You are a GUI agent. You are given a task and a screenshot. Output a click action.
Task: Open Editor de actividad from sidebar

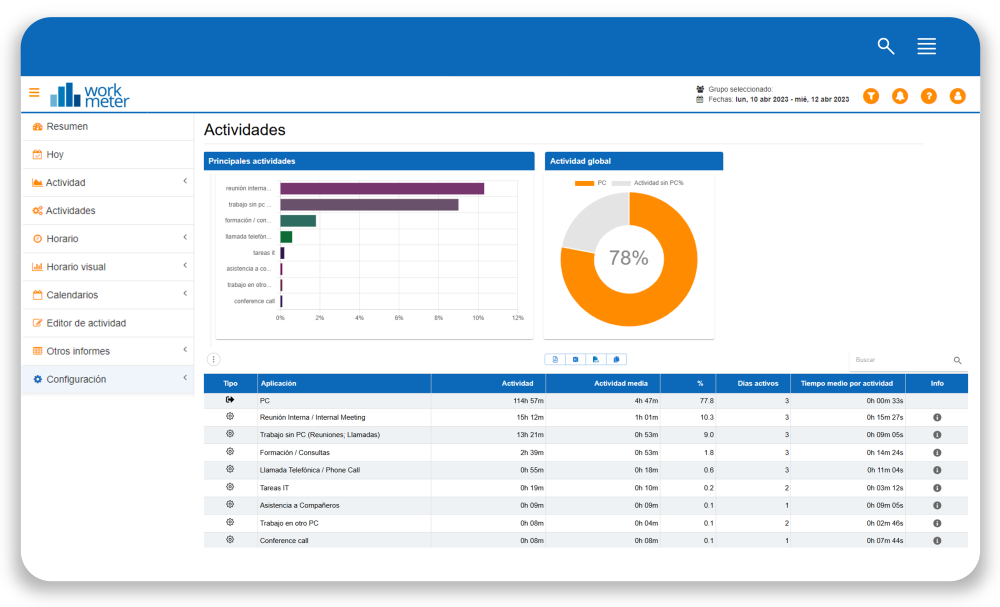tap(85, 323)
